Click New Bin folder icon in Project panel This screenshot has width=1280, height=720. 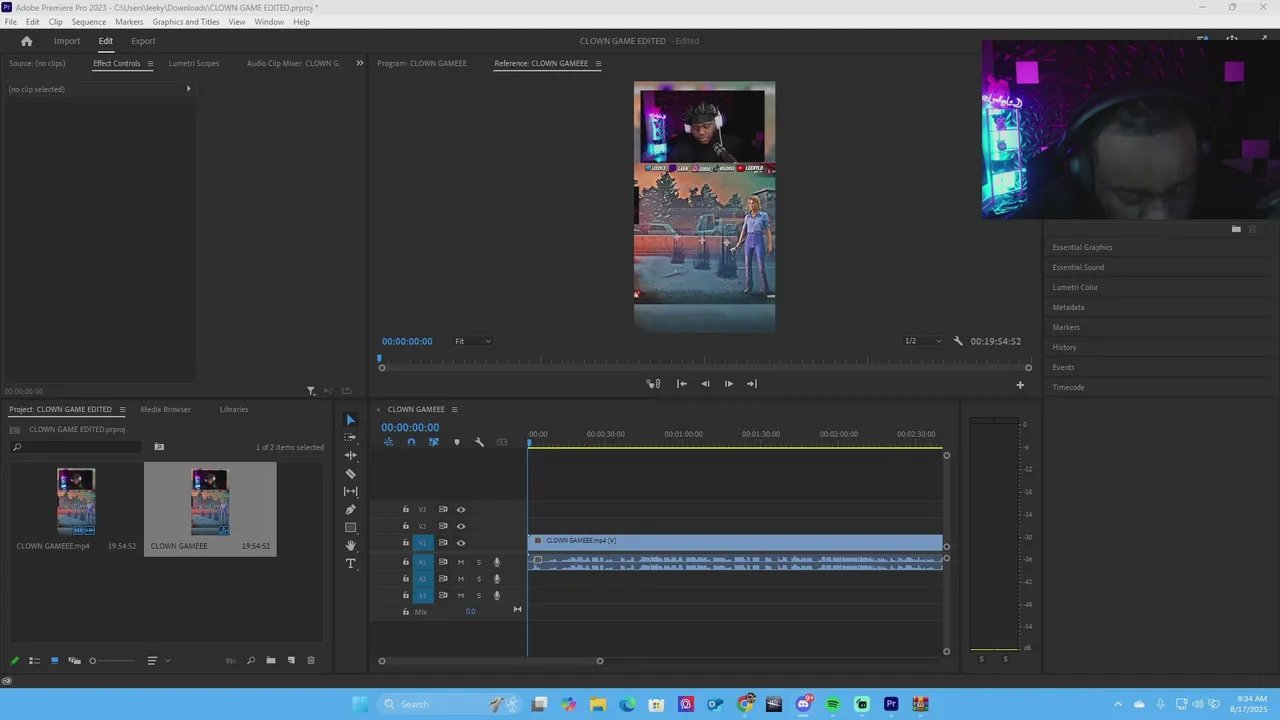tap(271, 660)
